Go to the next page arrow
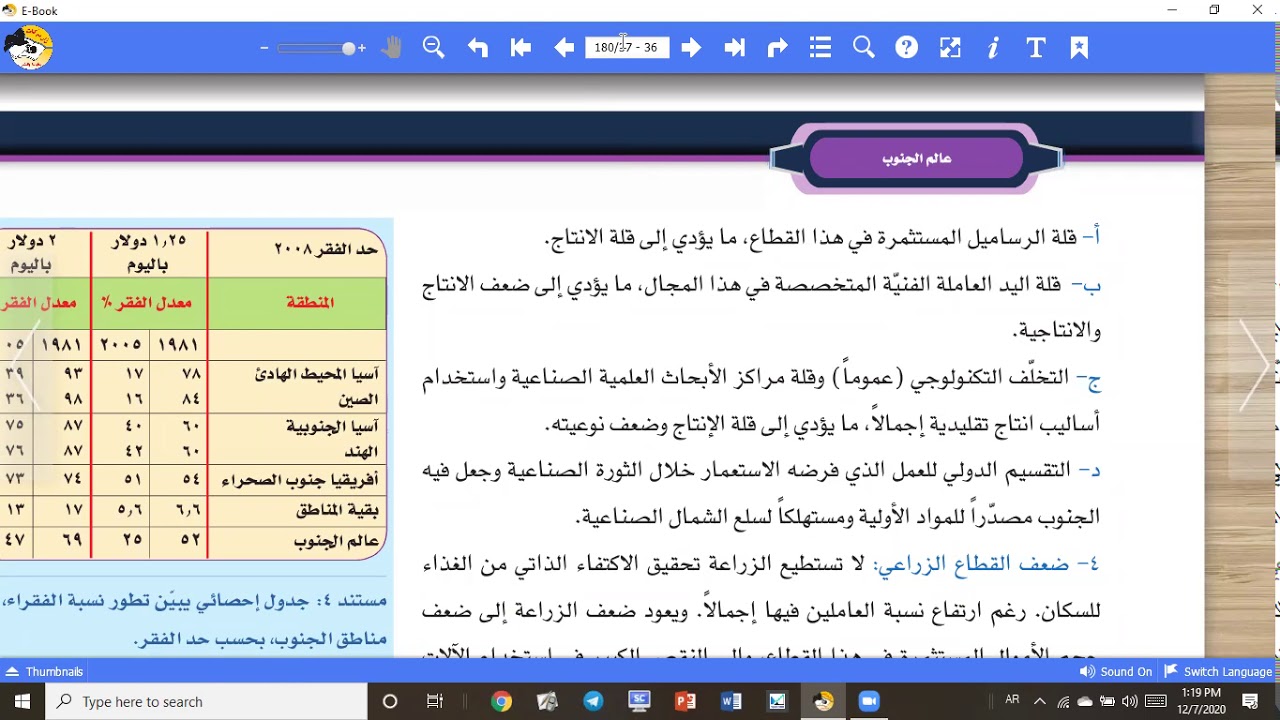The image size is (1280, 720). click(x=691, y=47)
